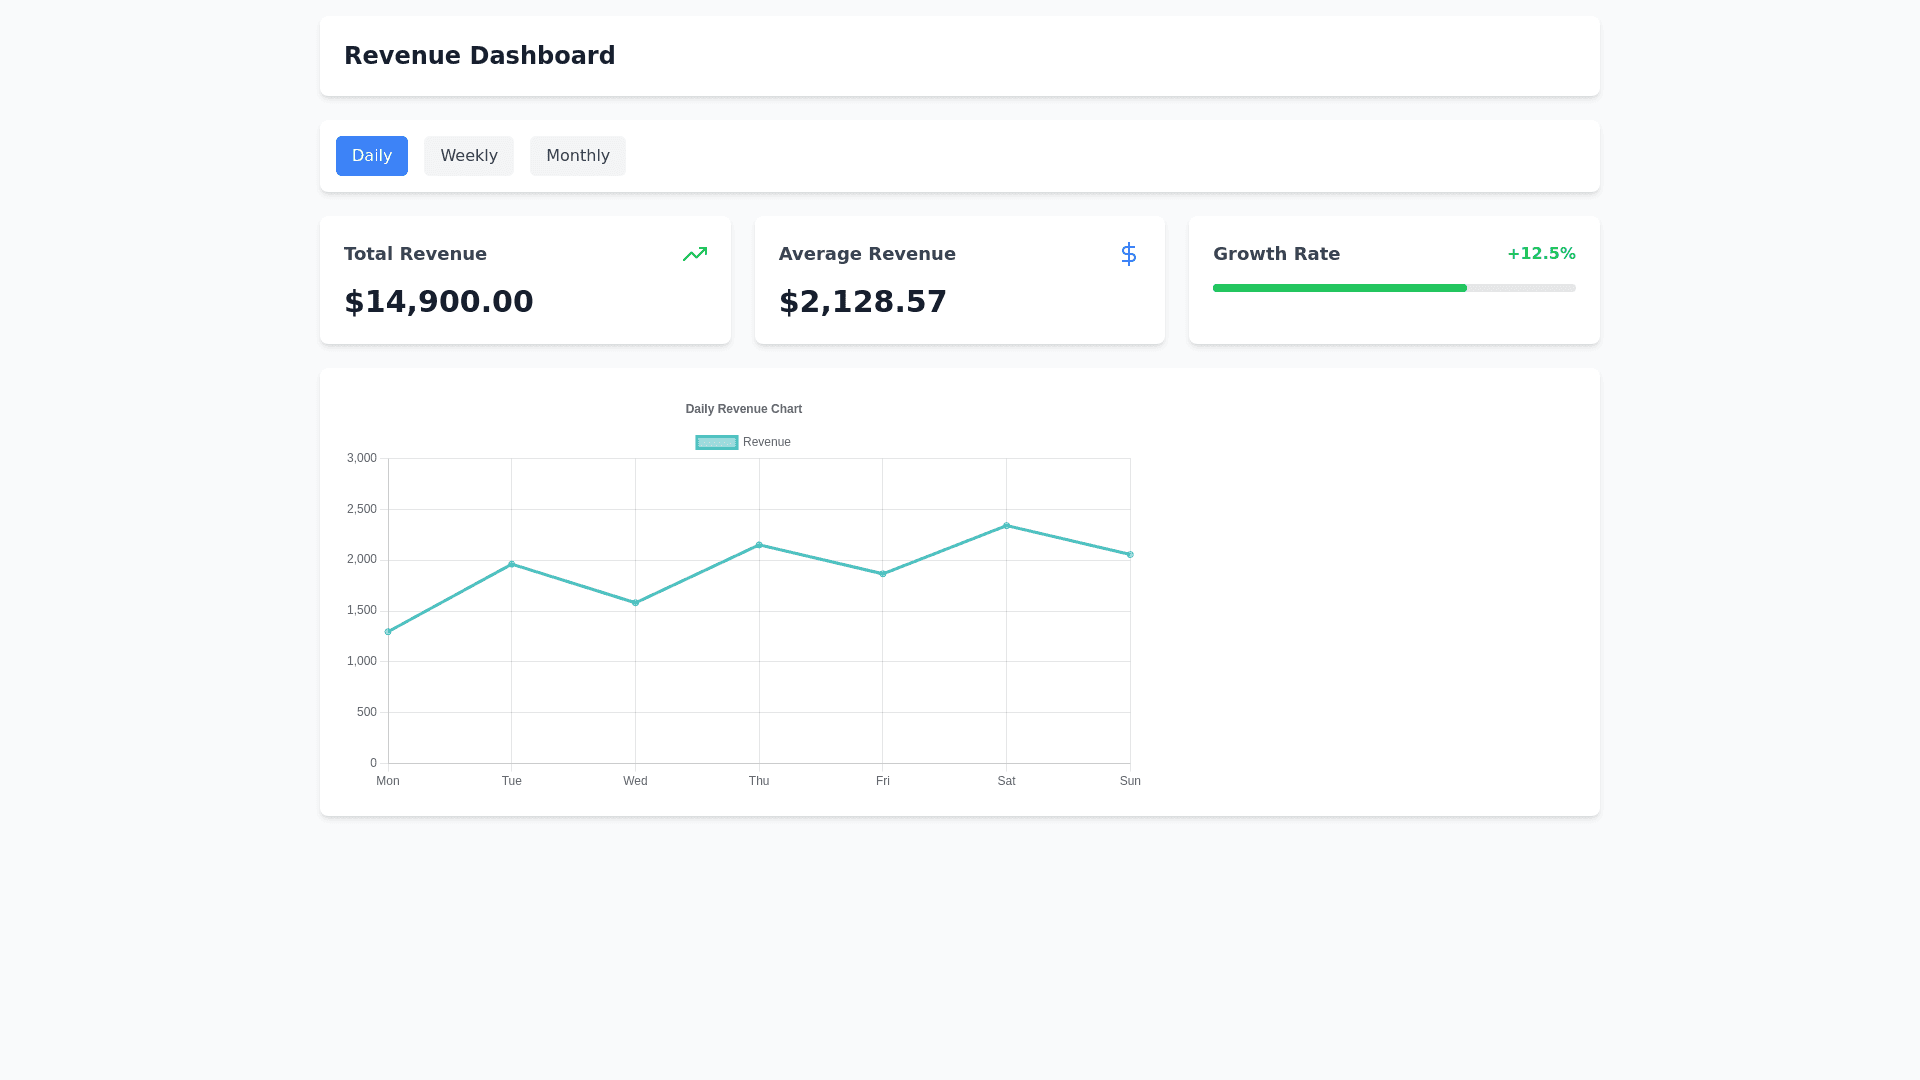Image resolution: width=1920 pixels, height=1080 pixels.
Task: Click the Wednesday data point on chart
Action: pyautogui.click(x=635, y=603)
